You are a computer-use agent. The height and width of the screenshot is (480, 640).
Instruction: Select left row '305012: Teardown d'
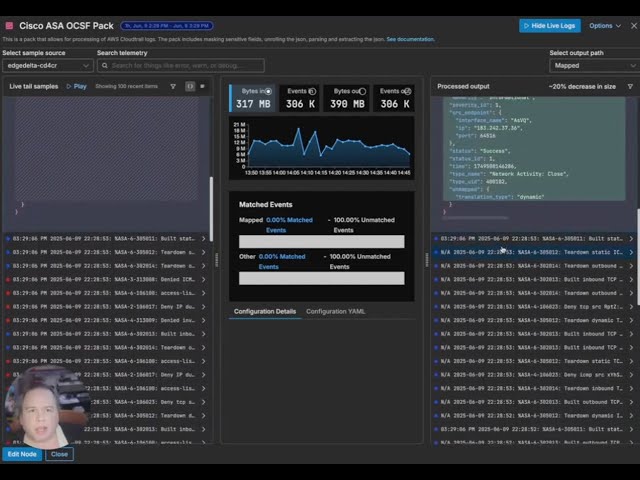pos(107,416)
